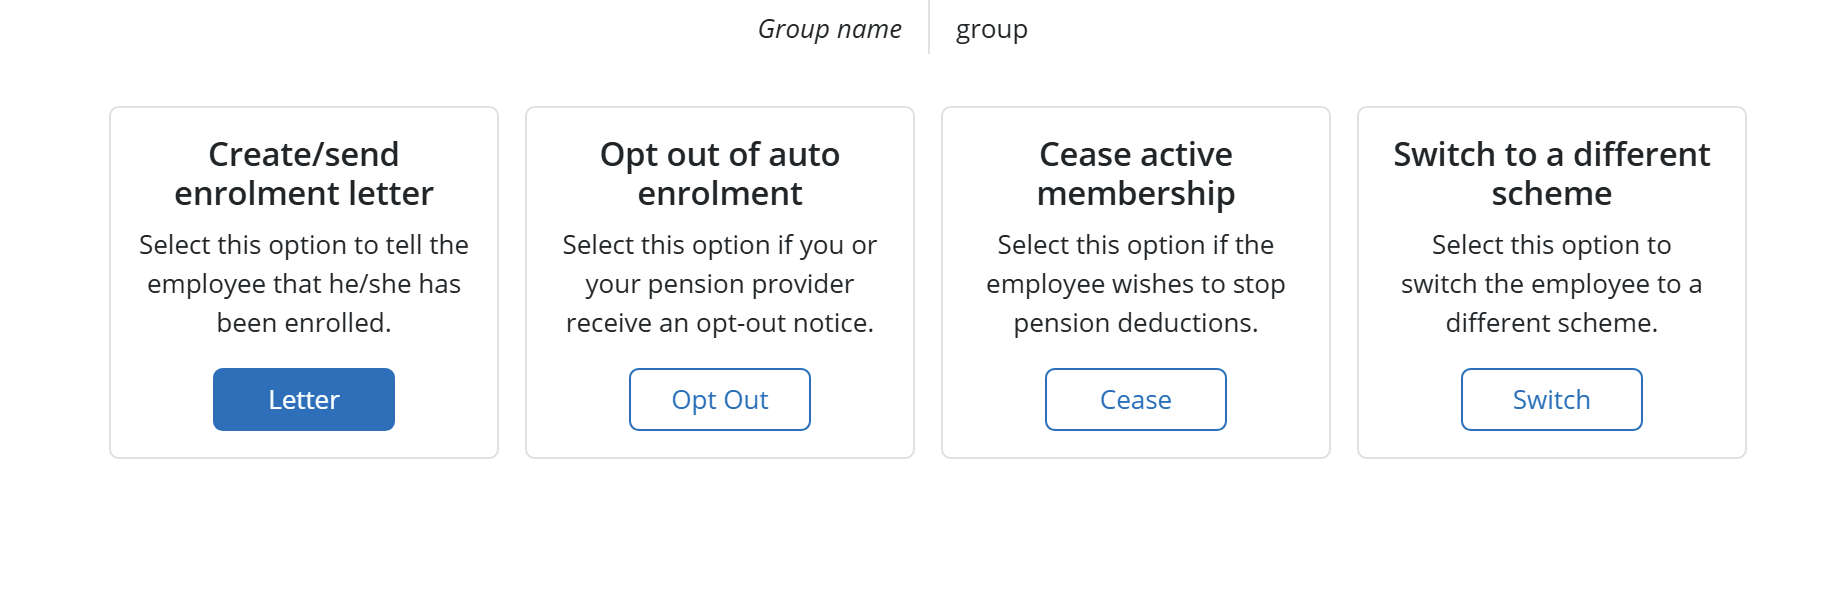This screenshot has height=590, width=1848.
Task: Click description text about employee being enrolled
Action: coord(304,284)
